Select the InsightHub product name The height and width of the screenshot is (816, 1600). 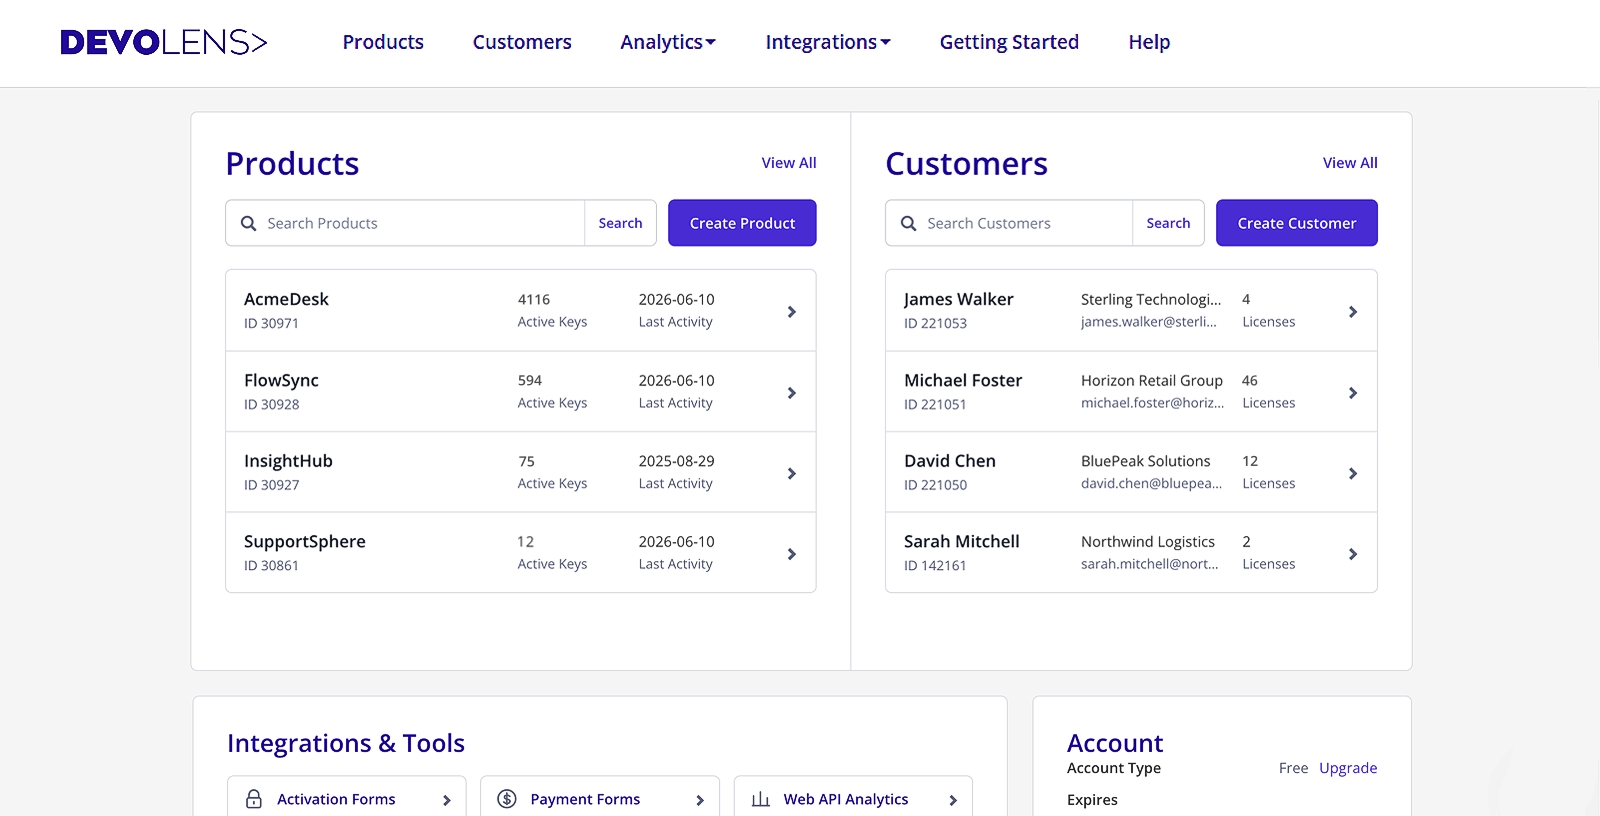click(288, 461)
